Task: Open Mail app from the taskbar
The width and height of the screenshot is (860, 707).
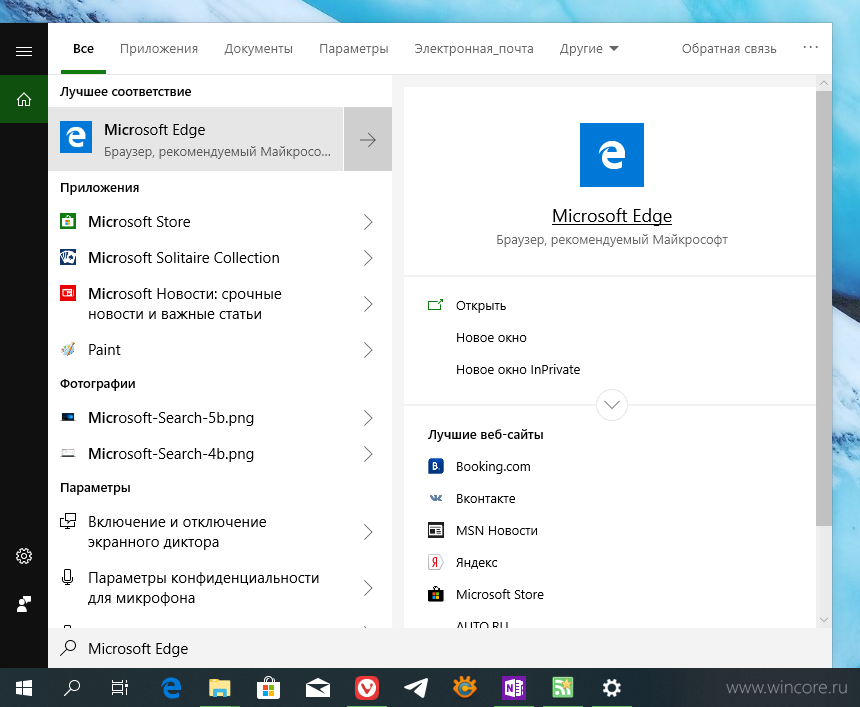Action: (x=318, y=688)
